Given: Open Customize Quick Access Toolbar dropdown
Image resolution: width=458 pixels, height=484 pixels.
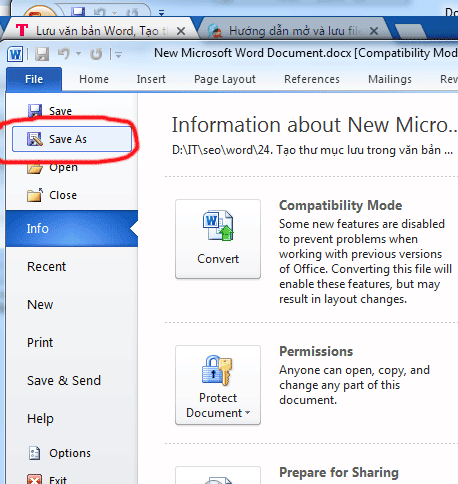Looking at the screenshot, I should coord(118,54).
